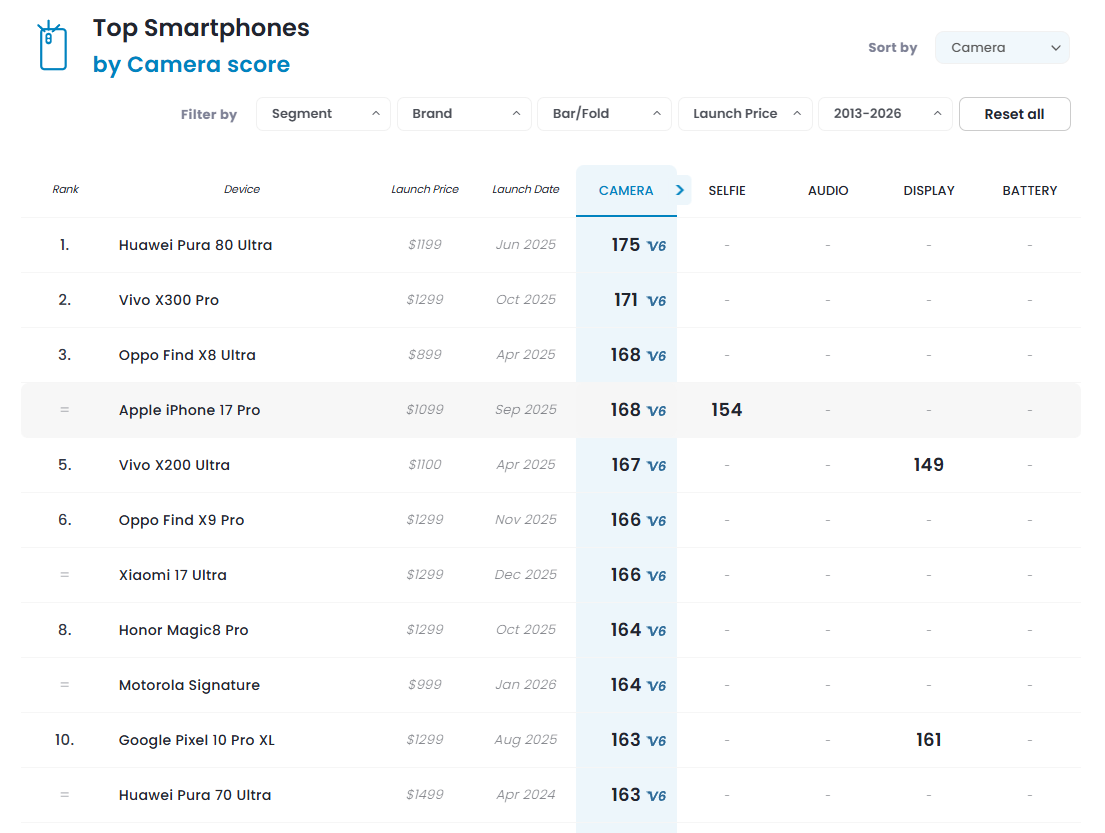This screenshot has width=1105, height=833.
Task: Switch to the BATTERY tab
Action: [1030, 190]
